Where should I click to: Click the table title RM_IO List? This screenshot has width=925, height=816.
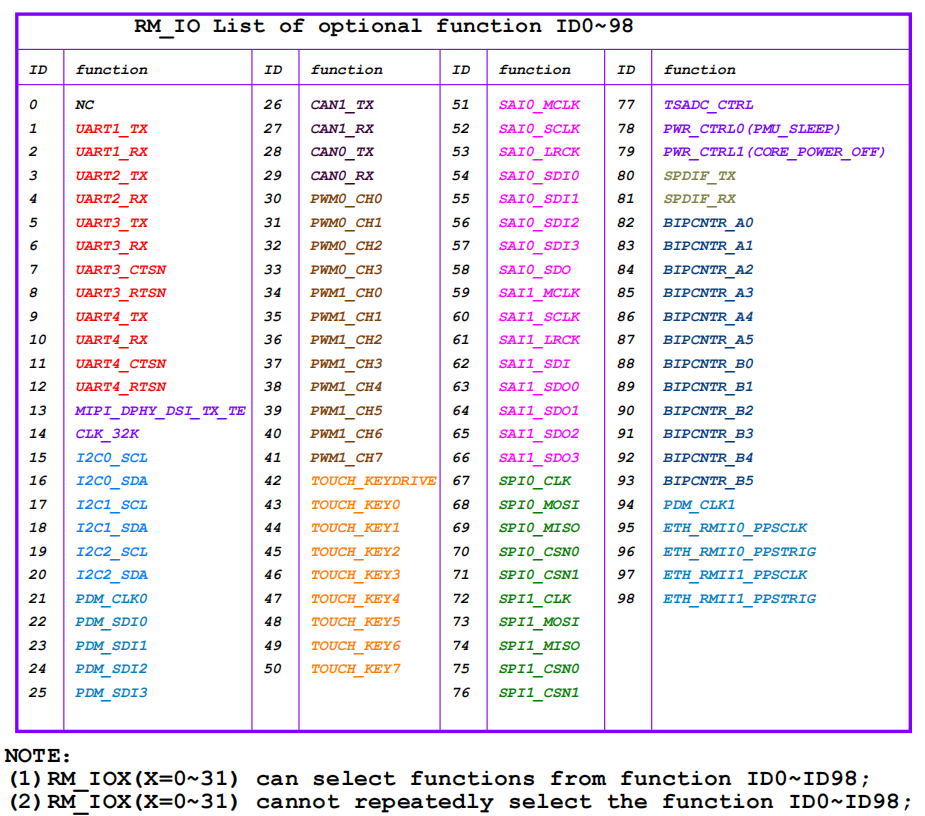(383, 27)
